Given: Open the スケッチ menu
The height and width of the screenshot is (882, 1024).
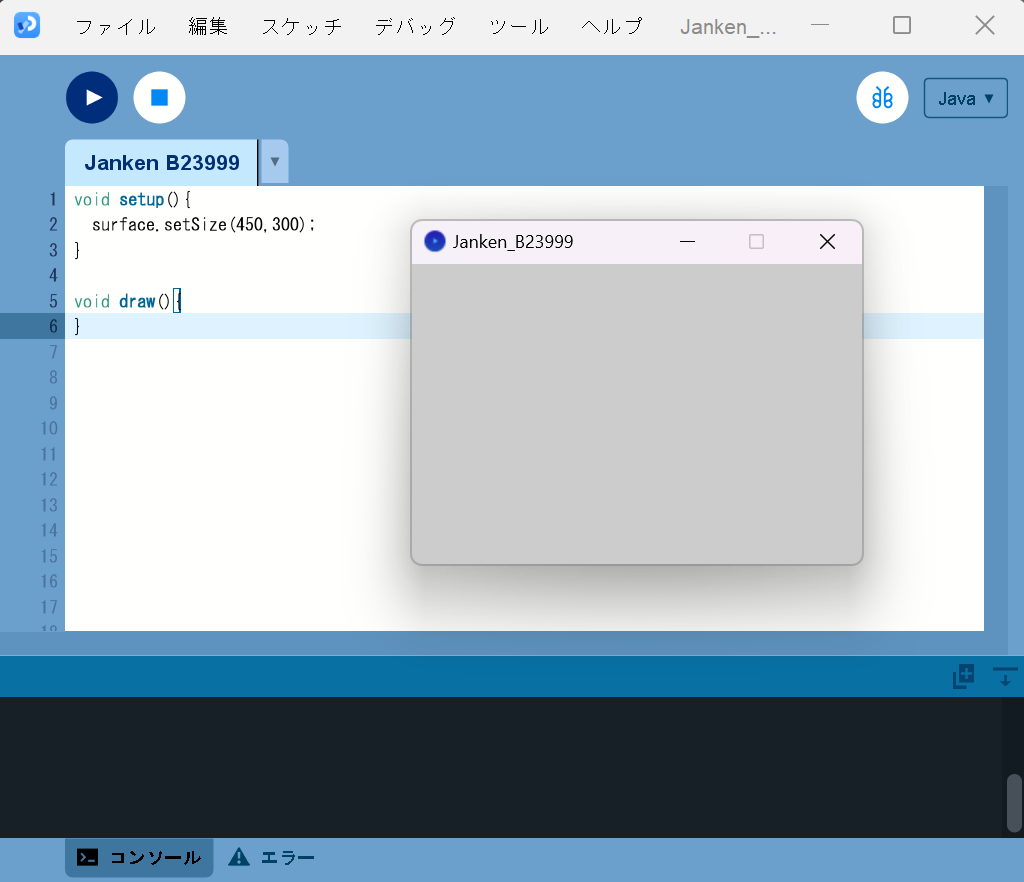Looking at the screenshot, I should tap(301, 27).
